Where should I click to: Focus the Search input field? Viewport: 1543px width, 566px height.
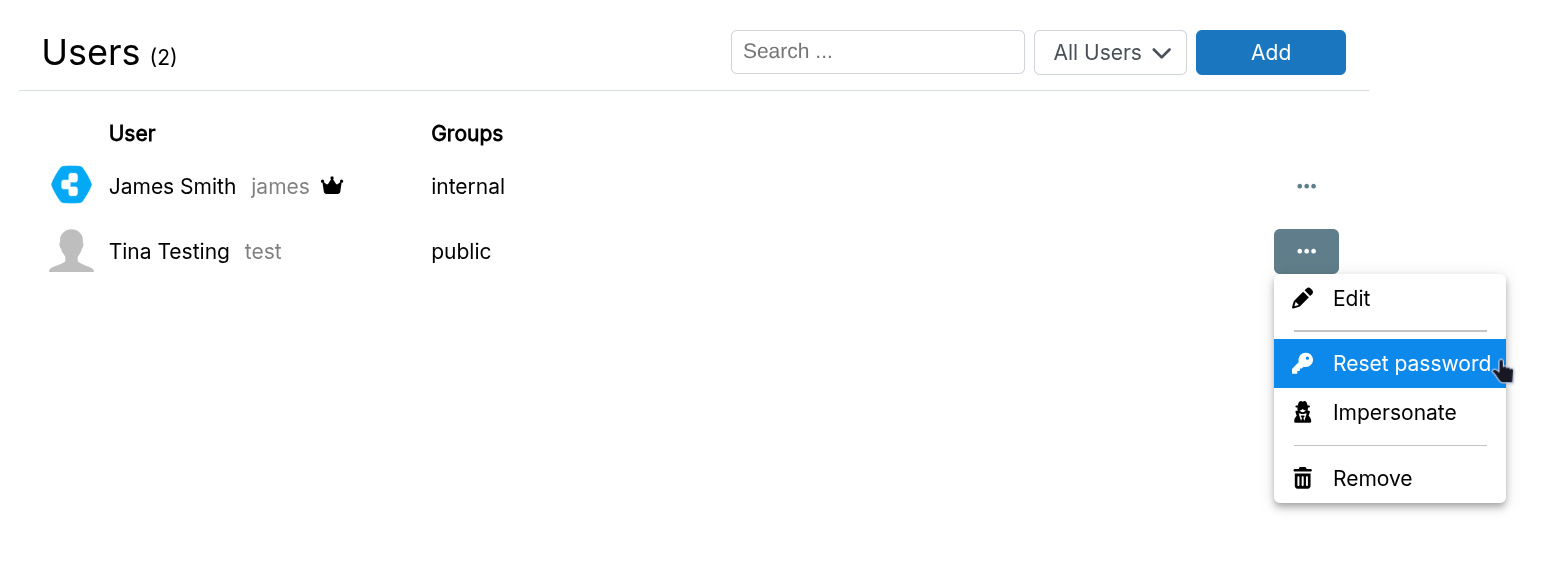(x=877, y=52)
